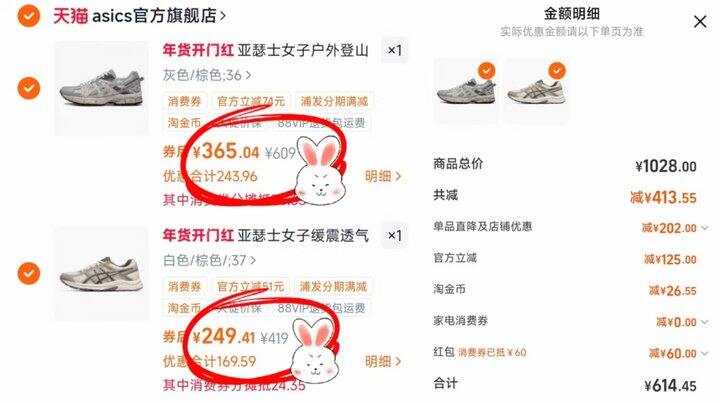
Task: Deselect the grey/brown size 36 shoe item
Action: click(28, 88)
